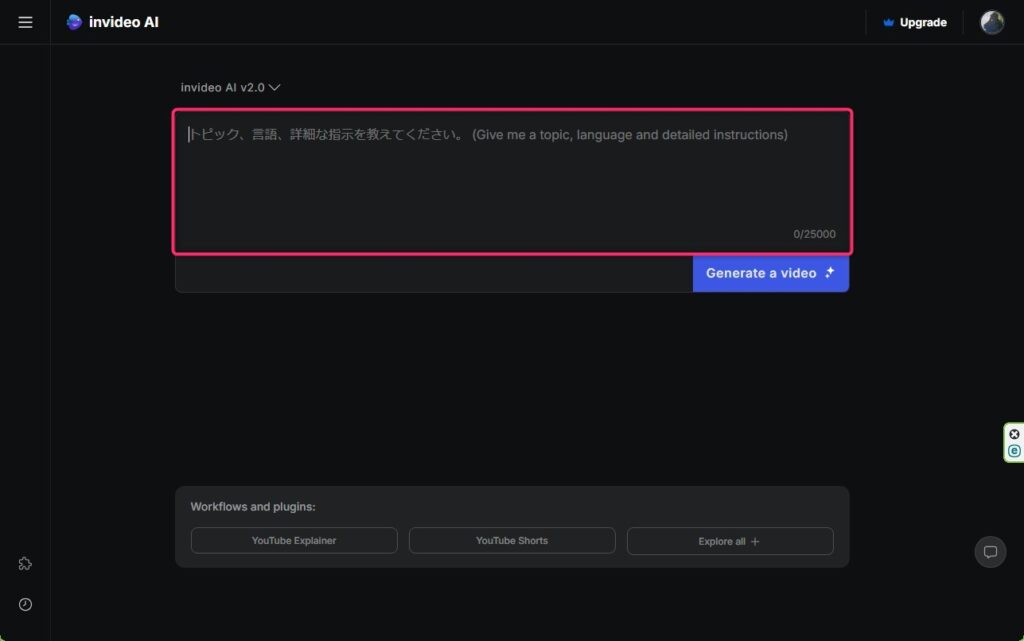Screen dimensions: 1024x641
Task: Close the side widget with X icon
Action: (x=1014, y=434)
